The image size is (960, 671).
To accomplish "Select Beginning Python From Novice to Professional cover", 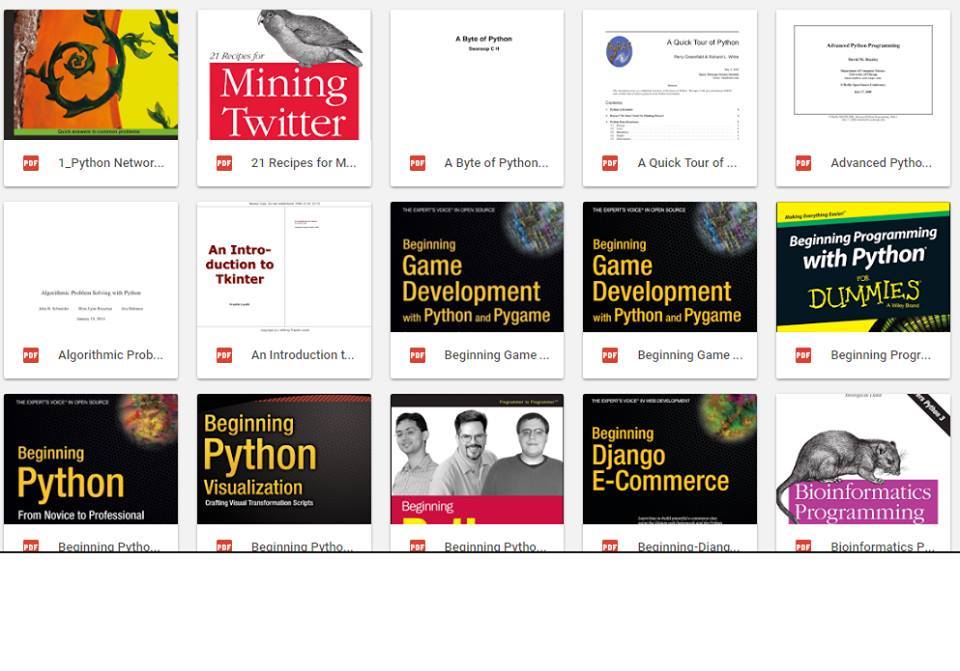I will (x=91, y=459).
